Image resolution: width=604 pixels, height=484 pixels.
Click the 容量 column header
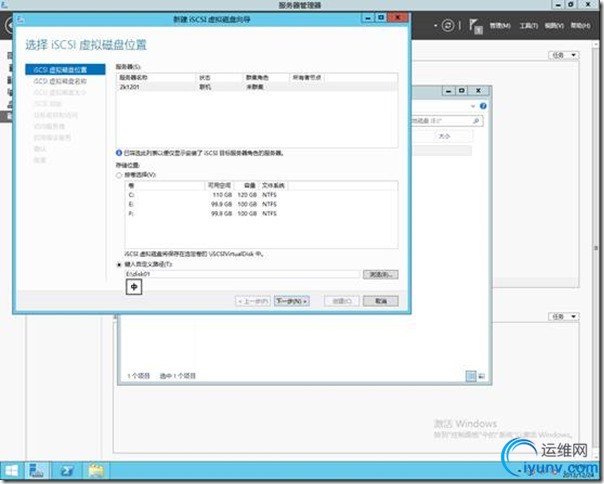tap(247, 185)
